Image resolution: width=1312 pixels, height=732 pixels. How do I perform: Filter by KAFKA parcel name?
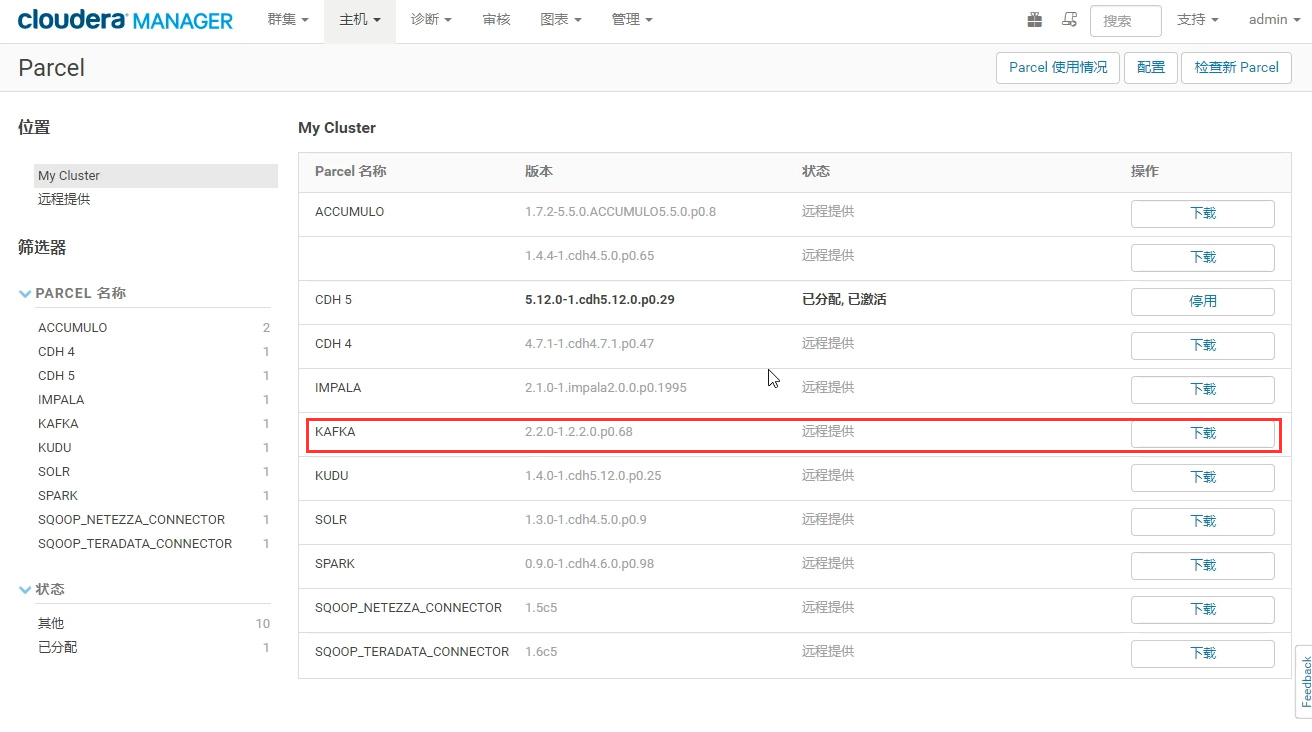58,424
